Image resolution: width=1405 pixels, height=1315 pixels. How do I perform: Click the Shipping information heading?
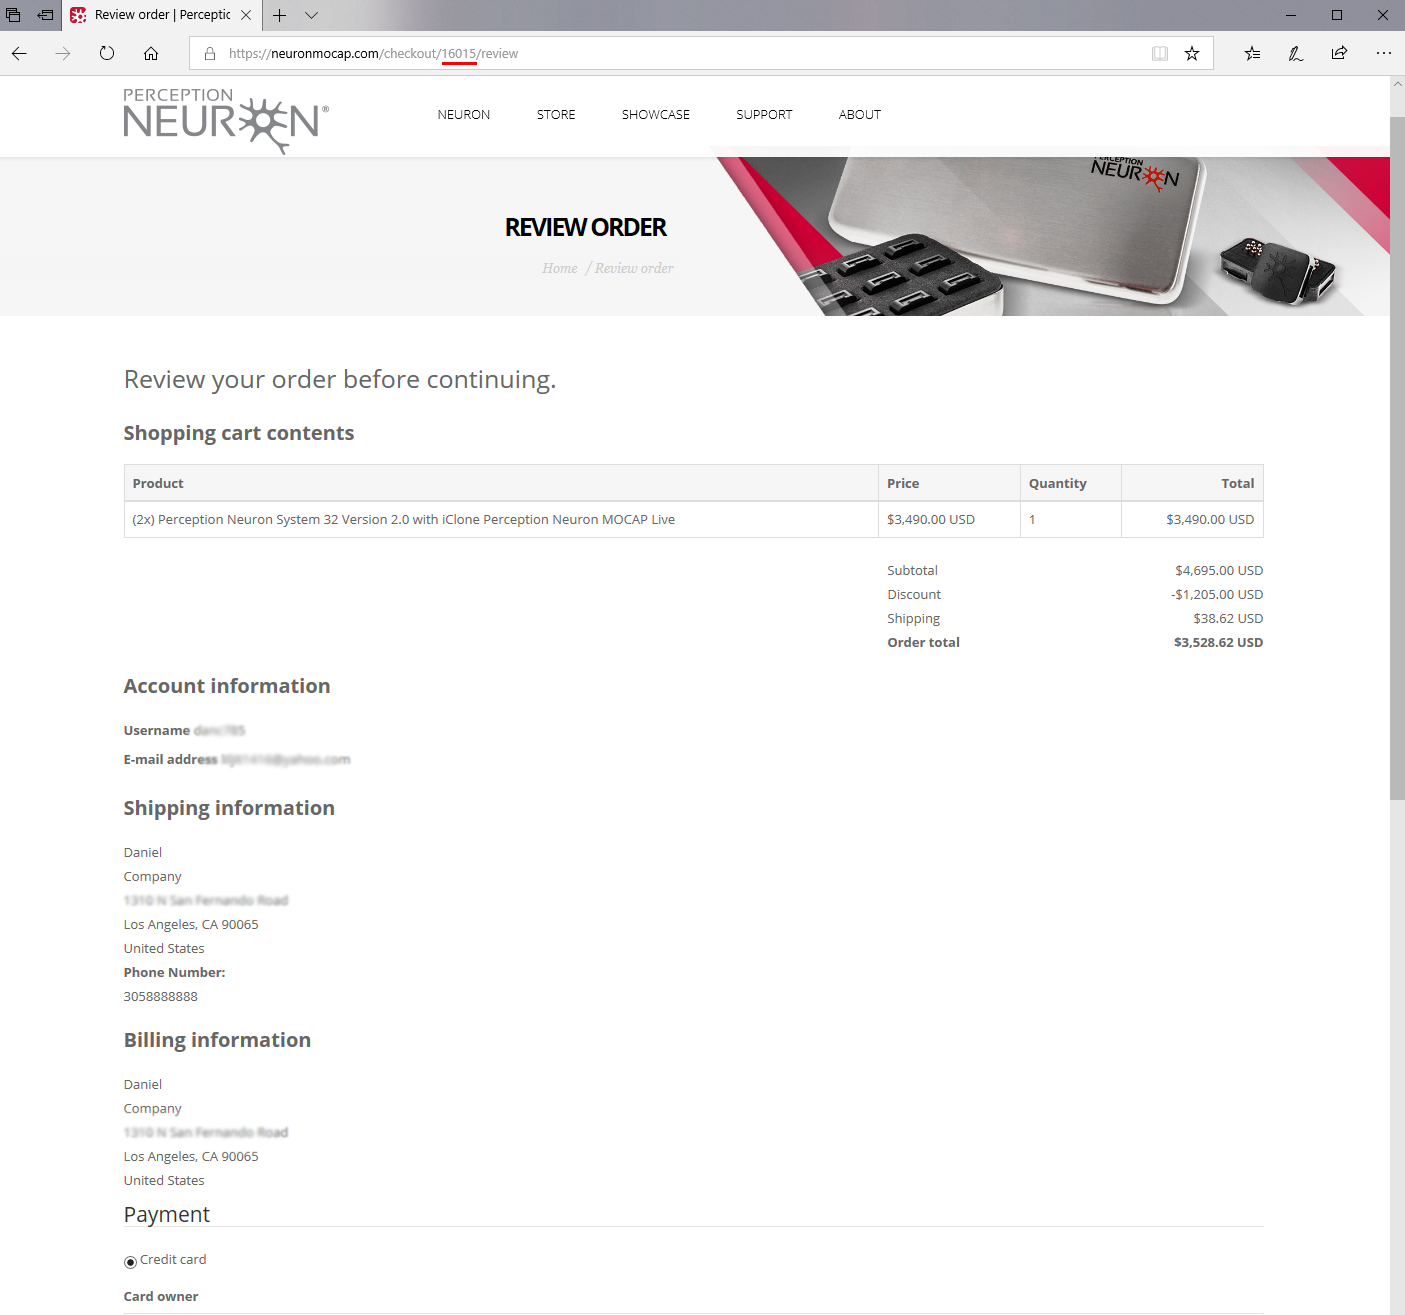point(229,809)
